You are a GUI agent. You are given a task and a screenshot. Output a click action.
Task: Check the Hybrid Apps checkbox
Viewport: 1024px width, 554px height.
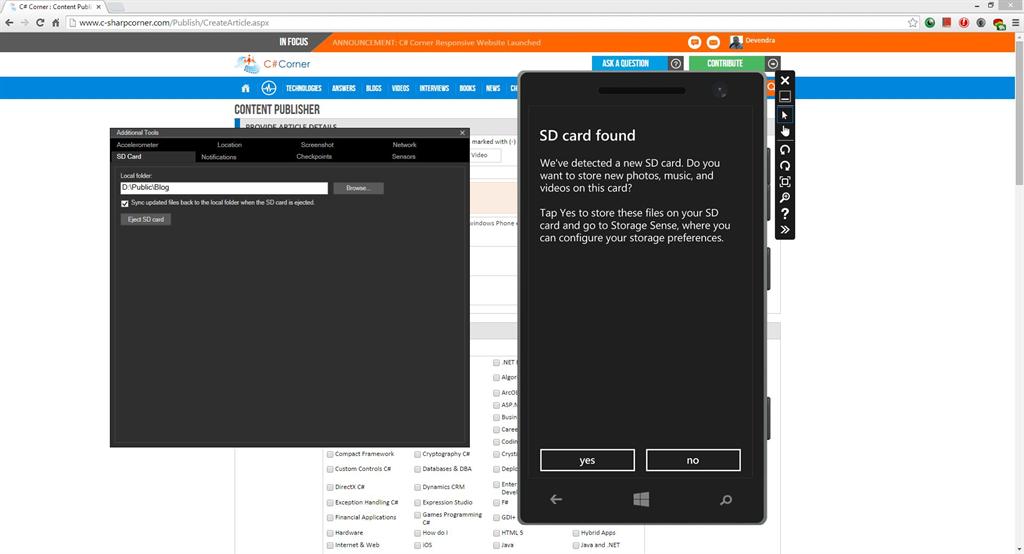pos(575,533)
